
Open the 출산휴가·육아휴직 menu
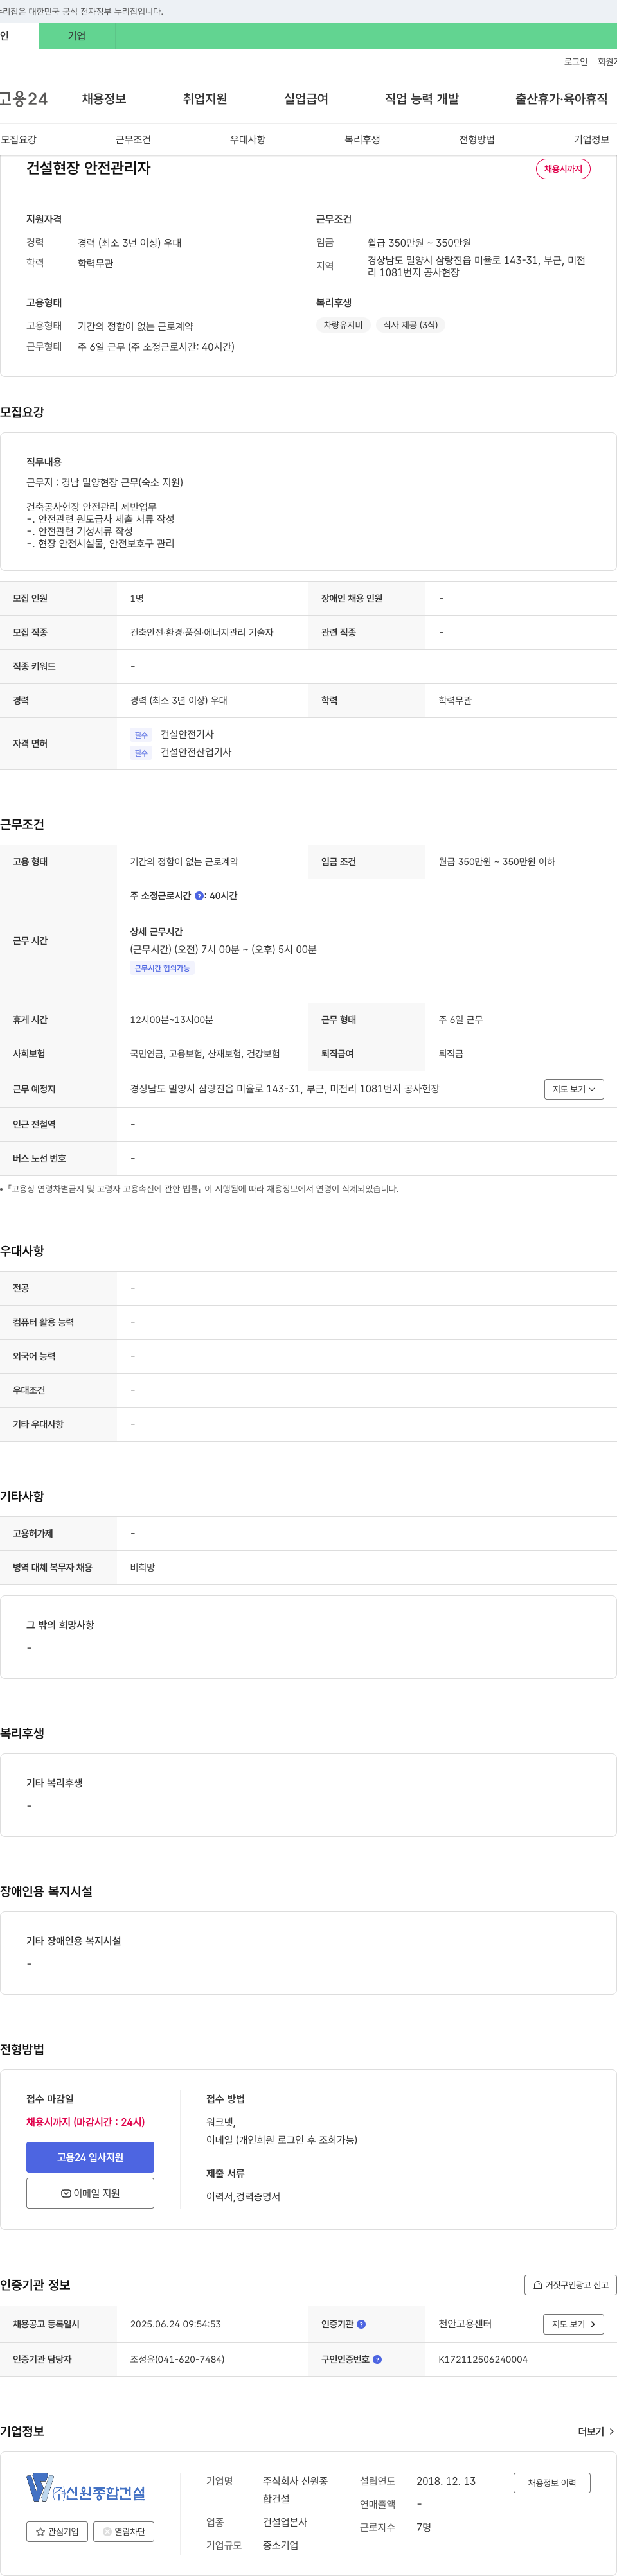click(x=561, y=99)
